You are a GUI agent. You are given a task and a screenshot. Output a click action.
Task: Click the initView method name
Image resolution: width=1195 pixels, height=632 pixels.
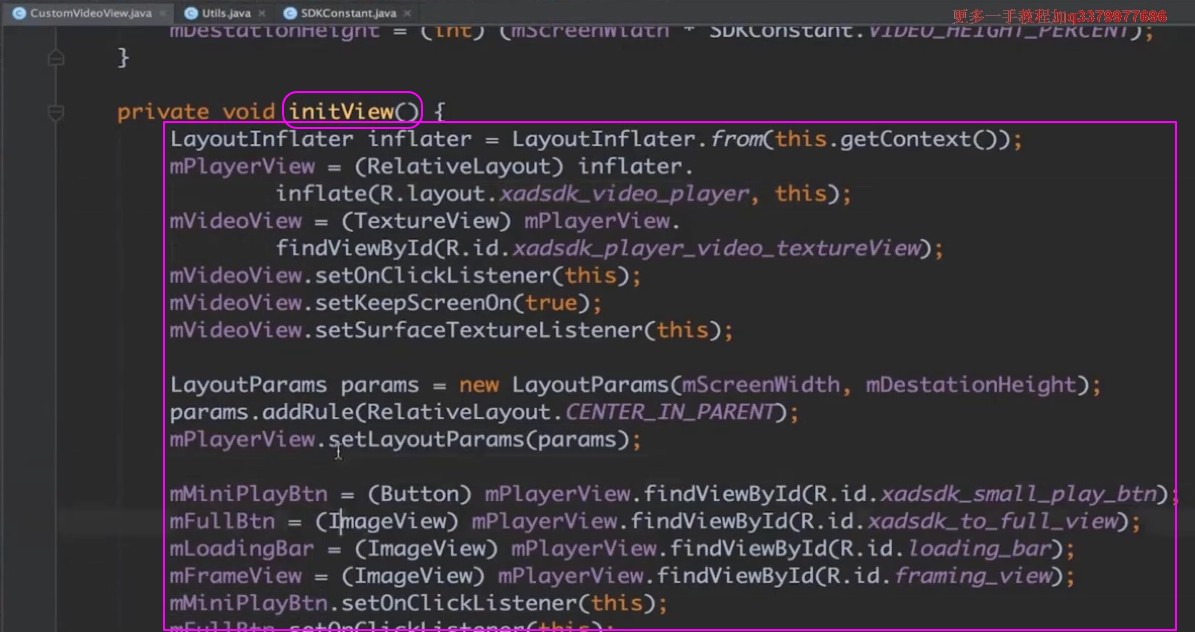[341, 111]
